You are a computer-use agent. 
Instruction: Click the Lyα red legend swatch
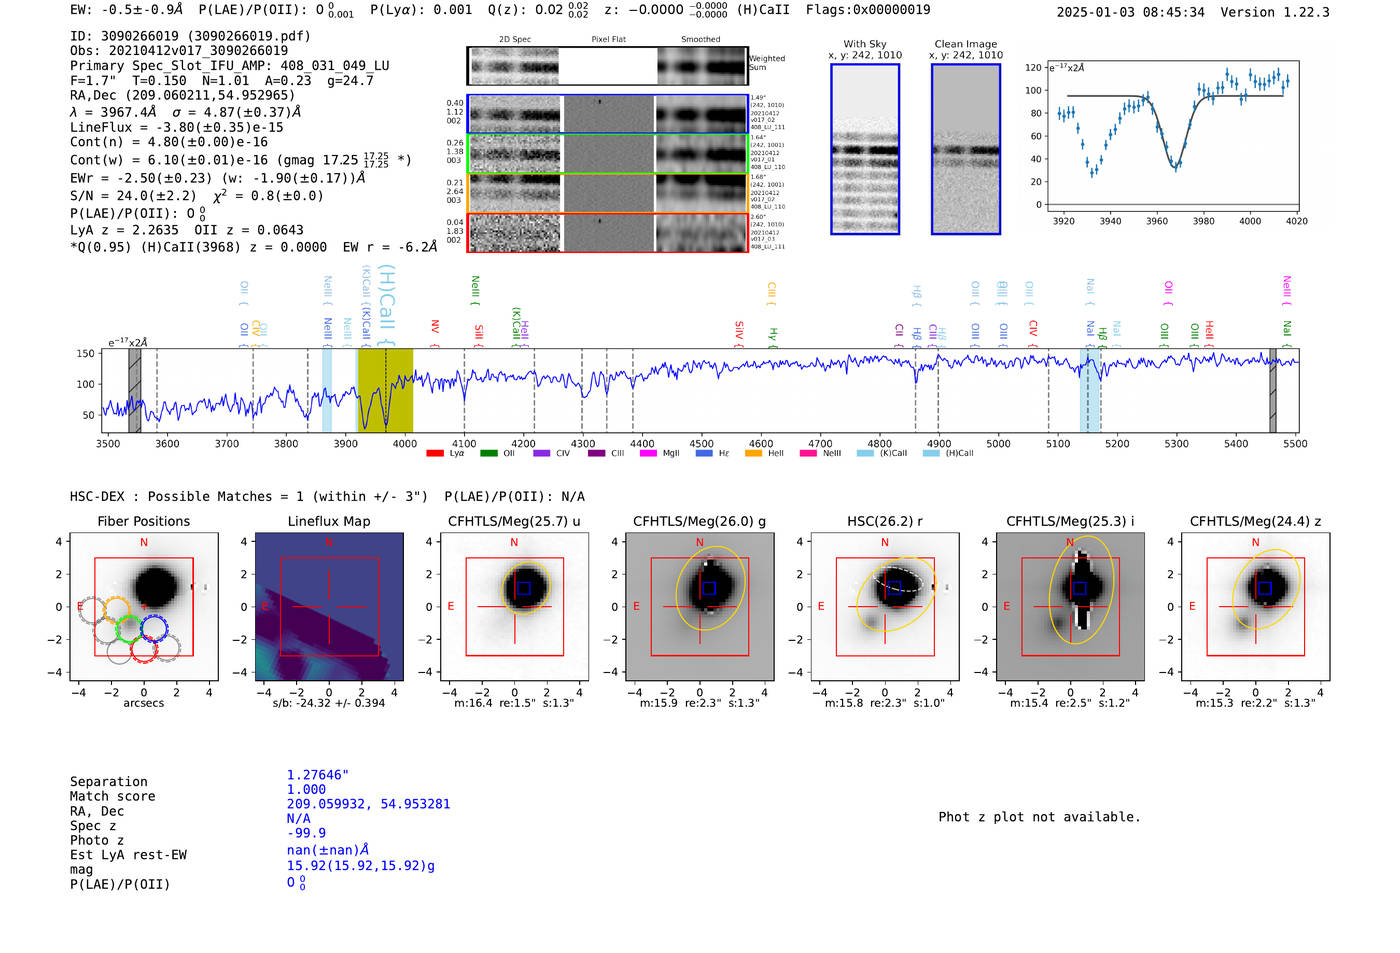(x=435, y=453)
